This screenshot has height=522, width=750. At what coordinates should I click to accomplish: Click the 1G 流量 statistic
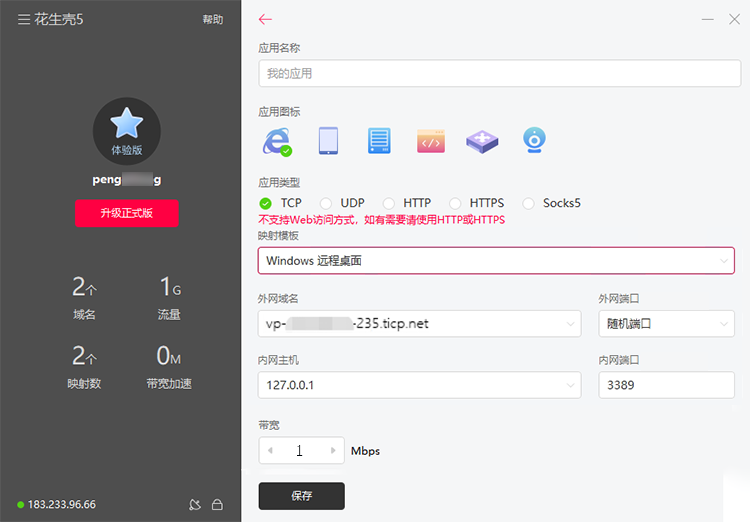[169, 298]
